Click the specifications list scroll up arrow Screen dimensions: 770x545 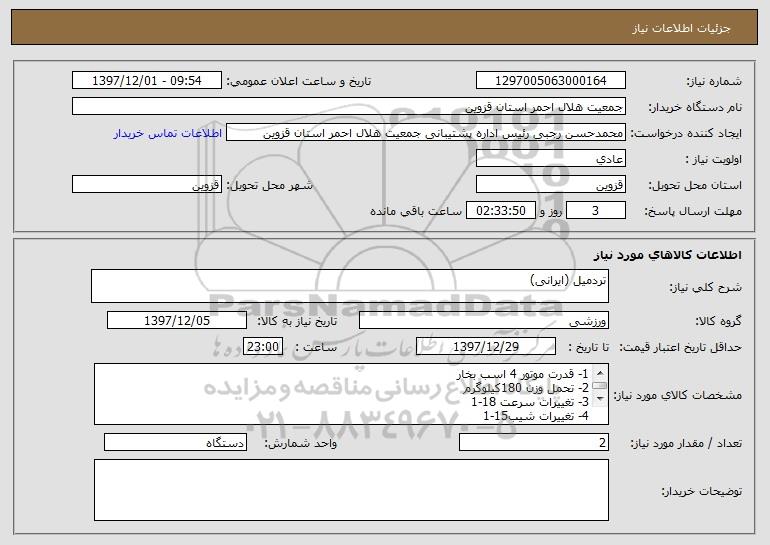pyautogui.click(x=600, y=374)
